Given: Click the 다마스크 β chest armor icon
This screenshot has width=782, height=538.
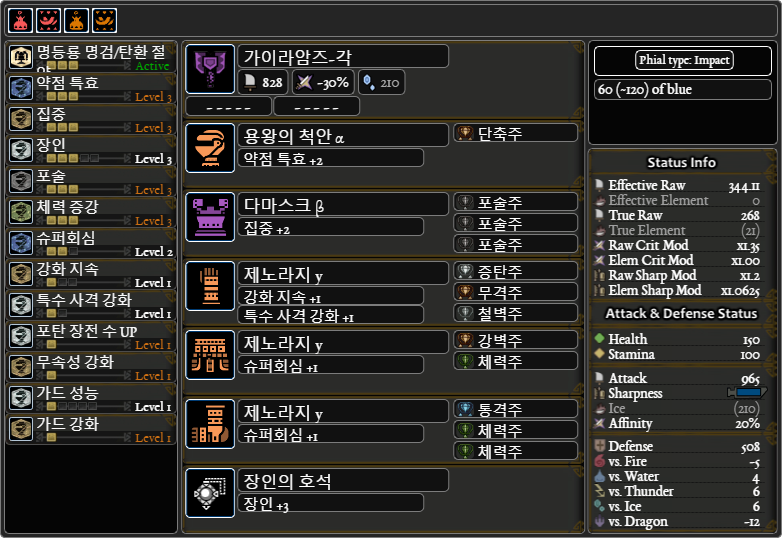Looking at the screenshot, I should point(210,217).
